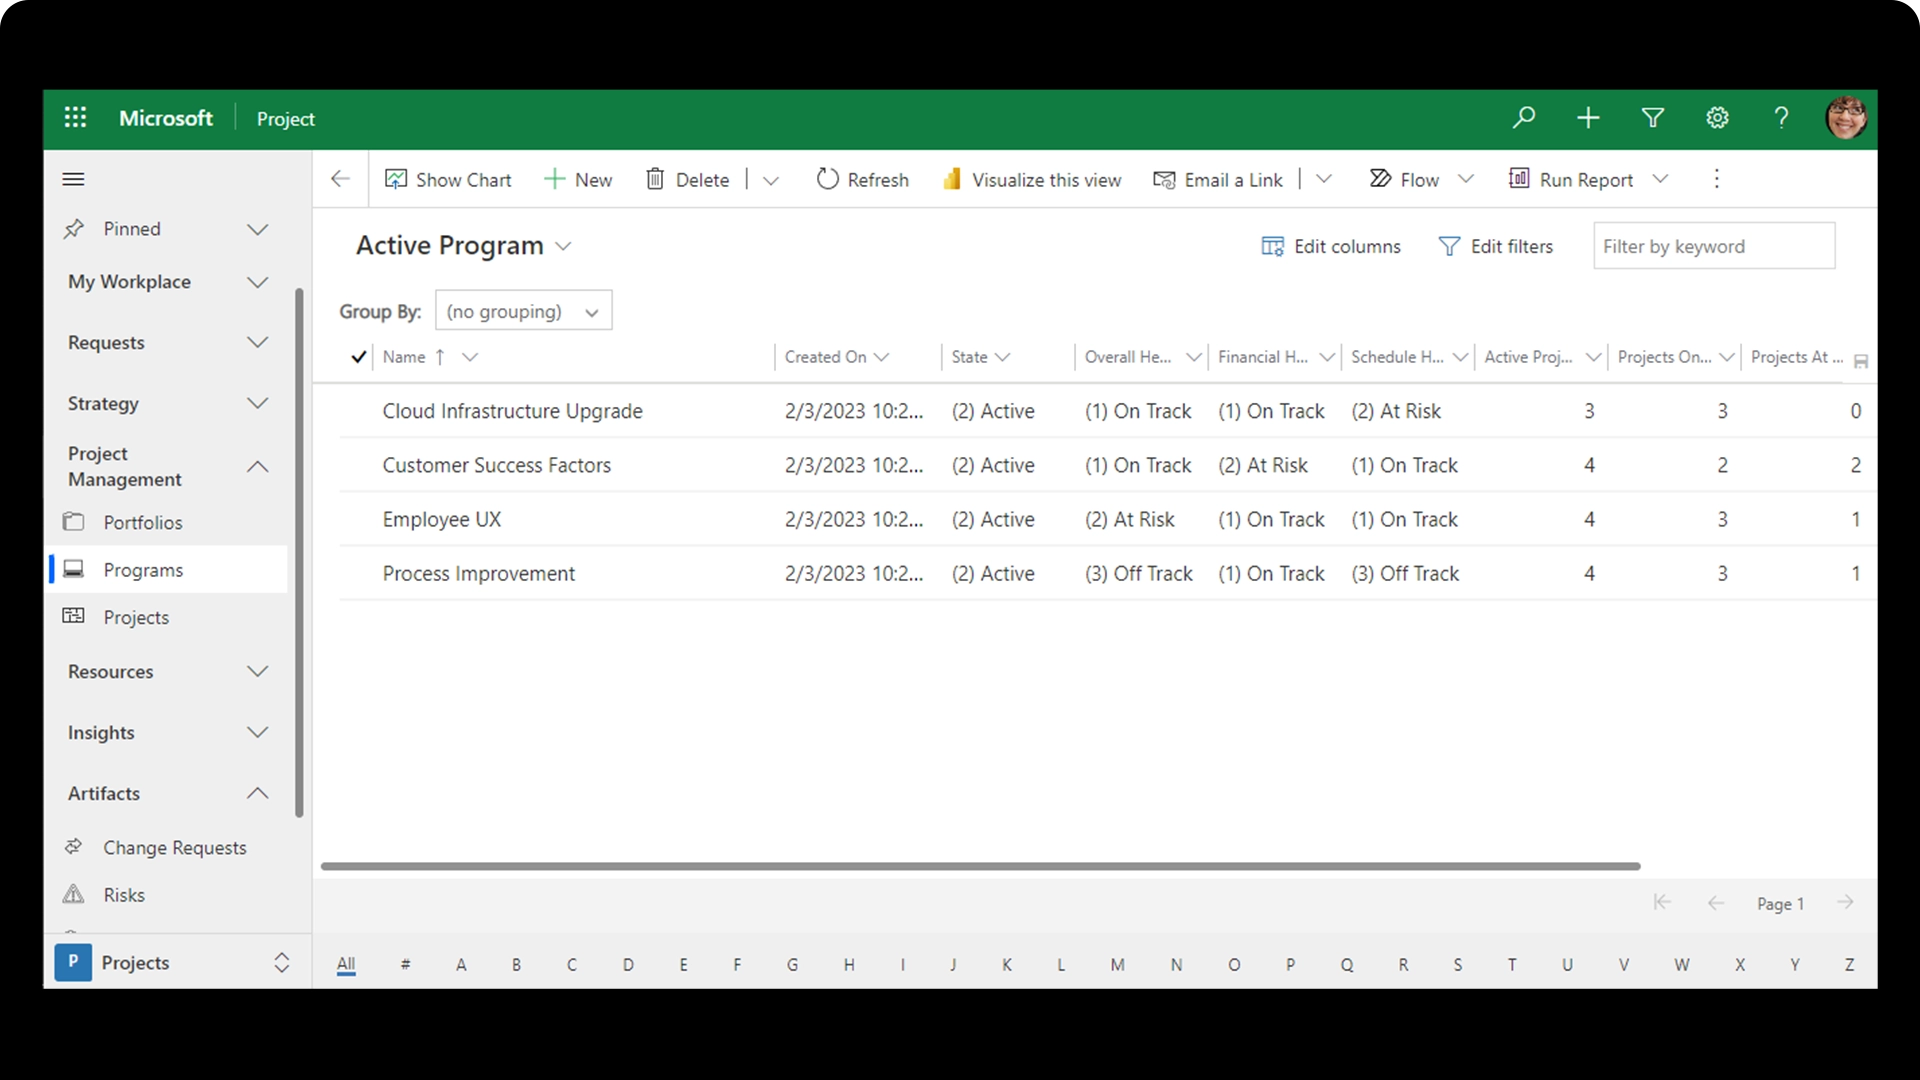This screenshot has height=1080, width=1920.
Task: Click Visualize this view Power BI icon
Action: (952, 180)
